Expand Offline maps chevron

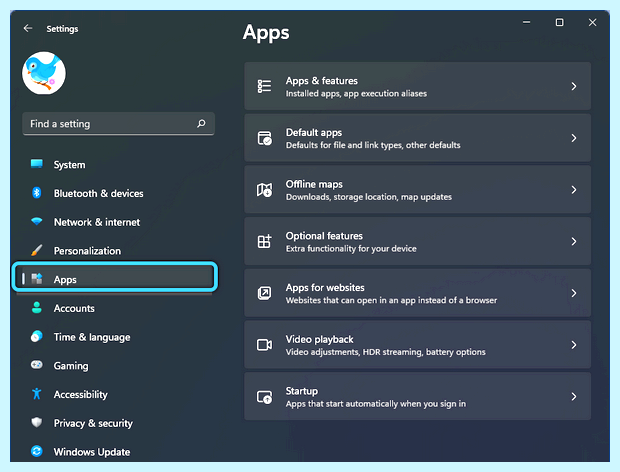(x=574, y=189)
